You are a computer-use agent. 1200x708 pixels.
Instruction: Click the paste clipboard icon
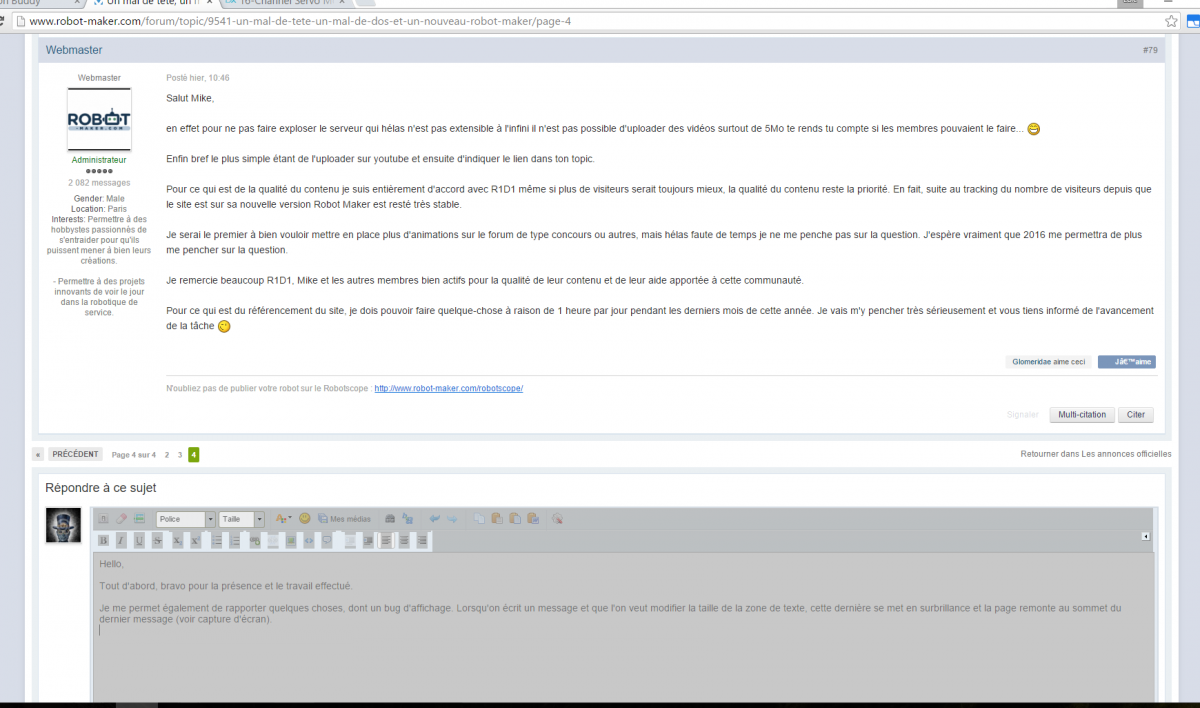coord(497,519)
